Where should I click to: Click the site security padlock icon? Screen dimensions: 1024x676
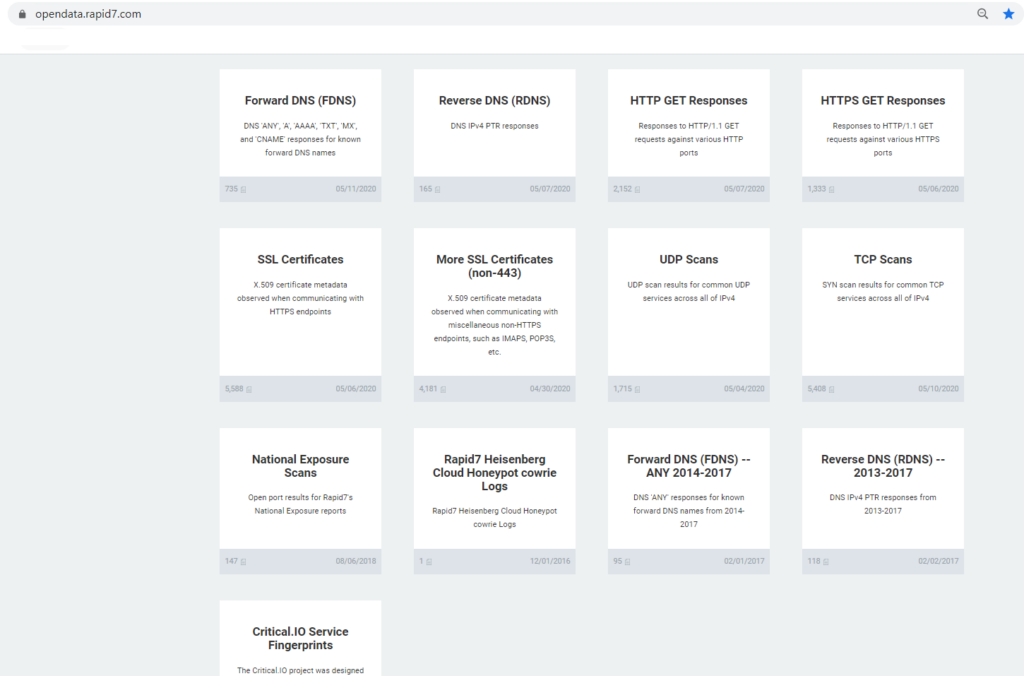[23, 14]
